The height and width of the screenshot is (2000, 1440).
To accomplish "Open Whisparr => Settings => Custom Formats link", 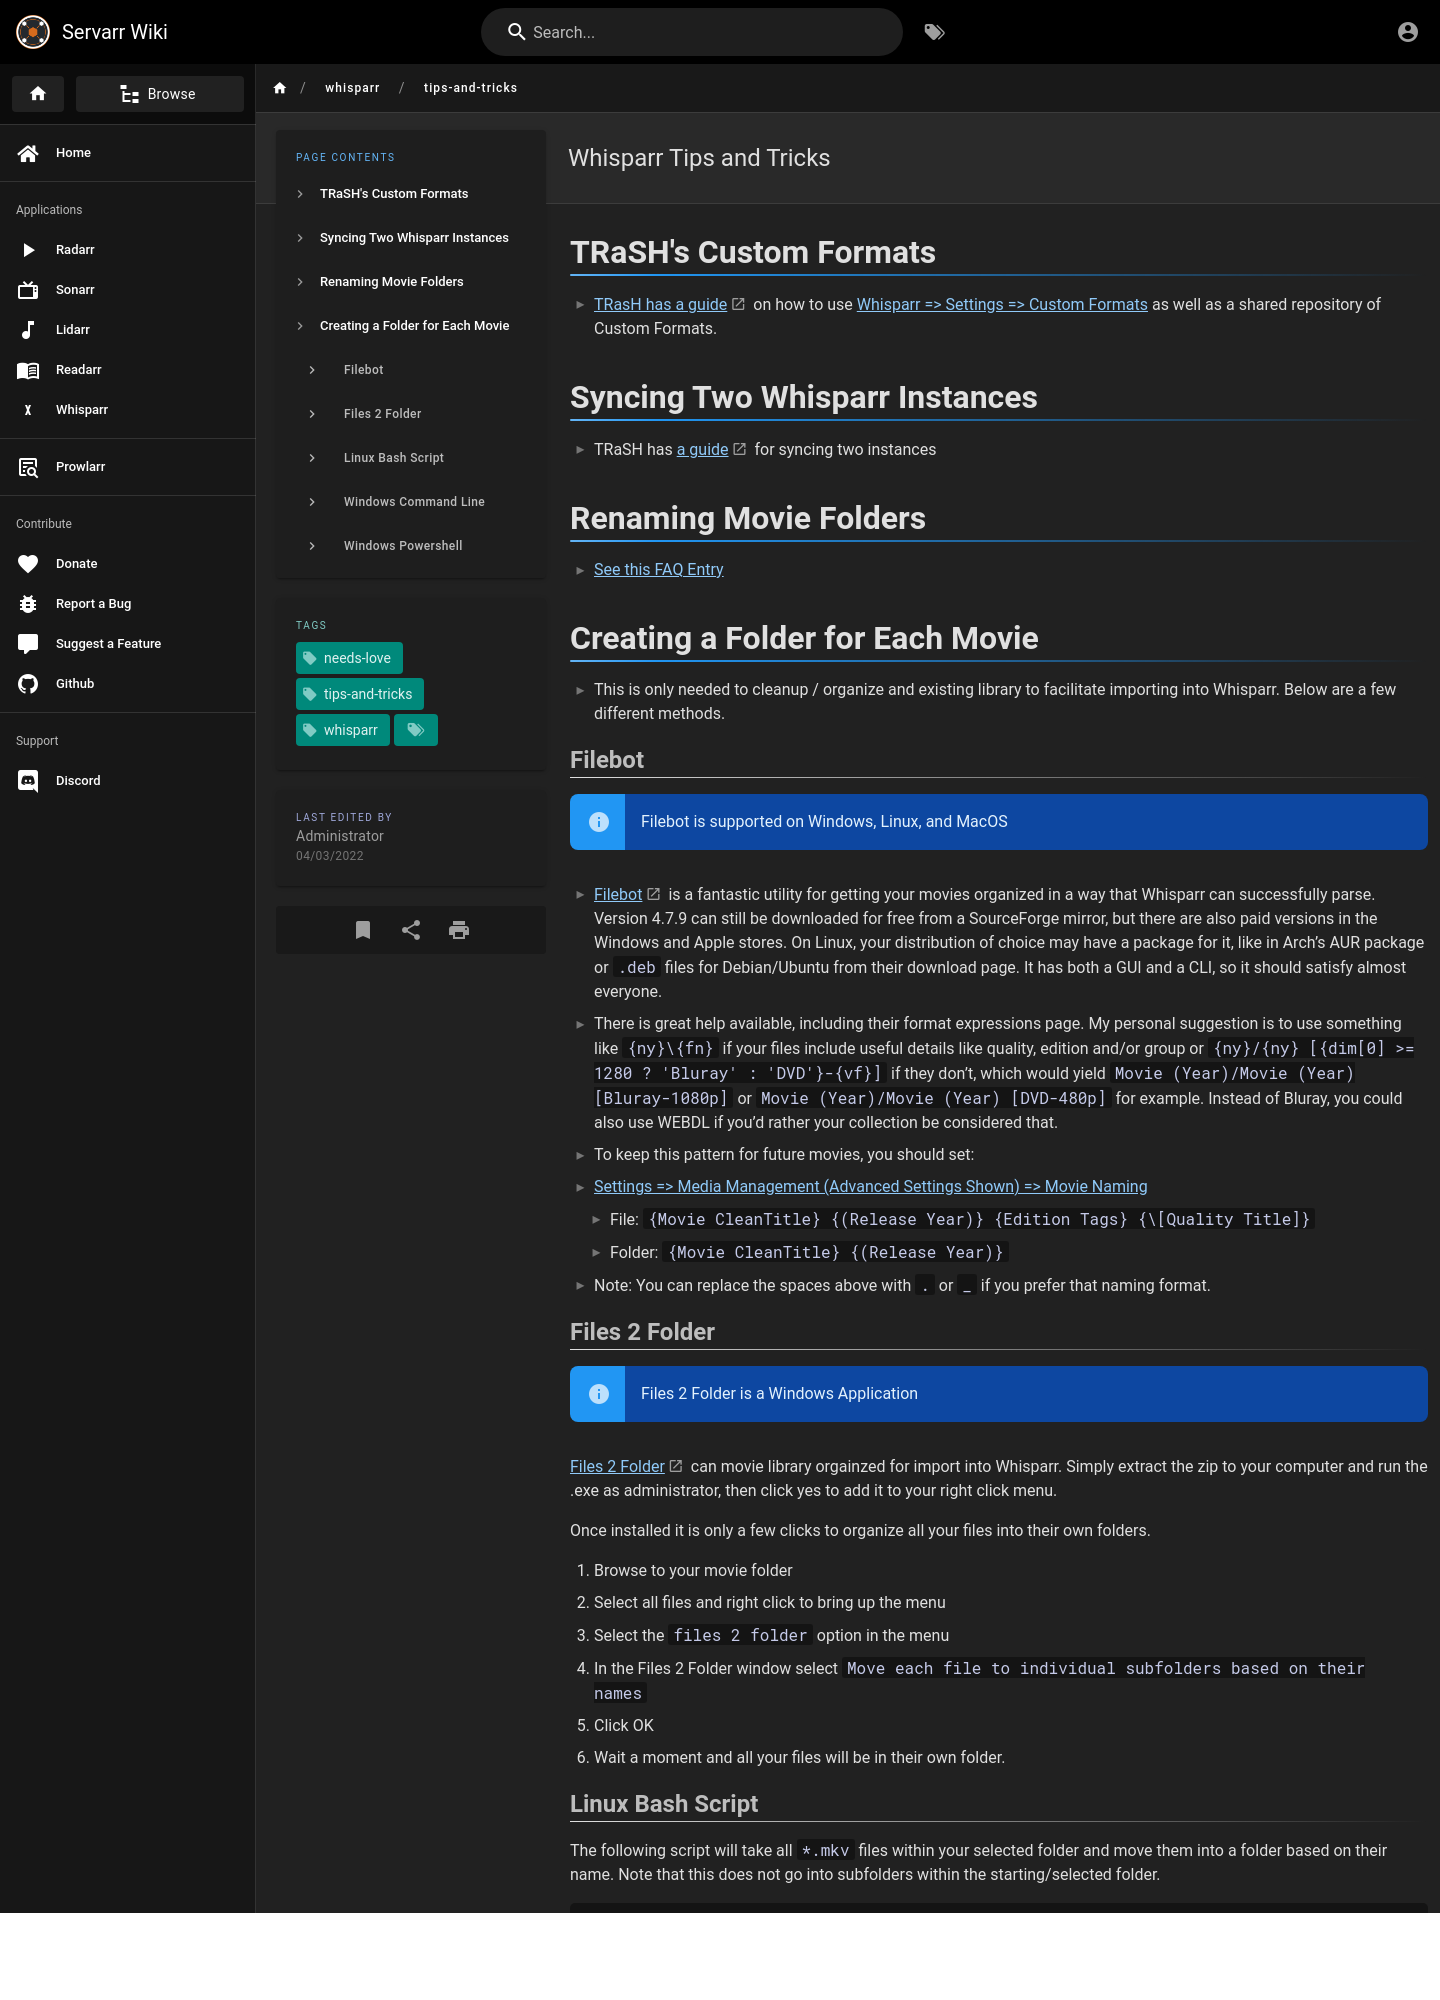I will (1002, 305).
